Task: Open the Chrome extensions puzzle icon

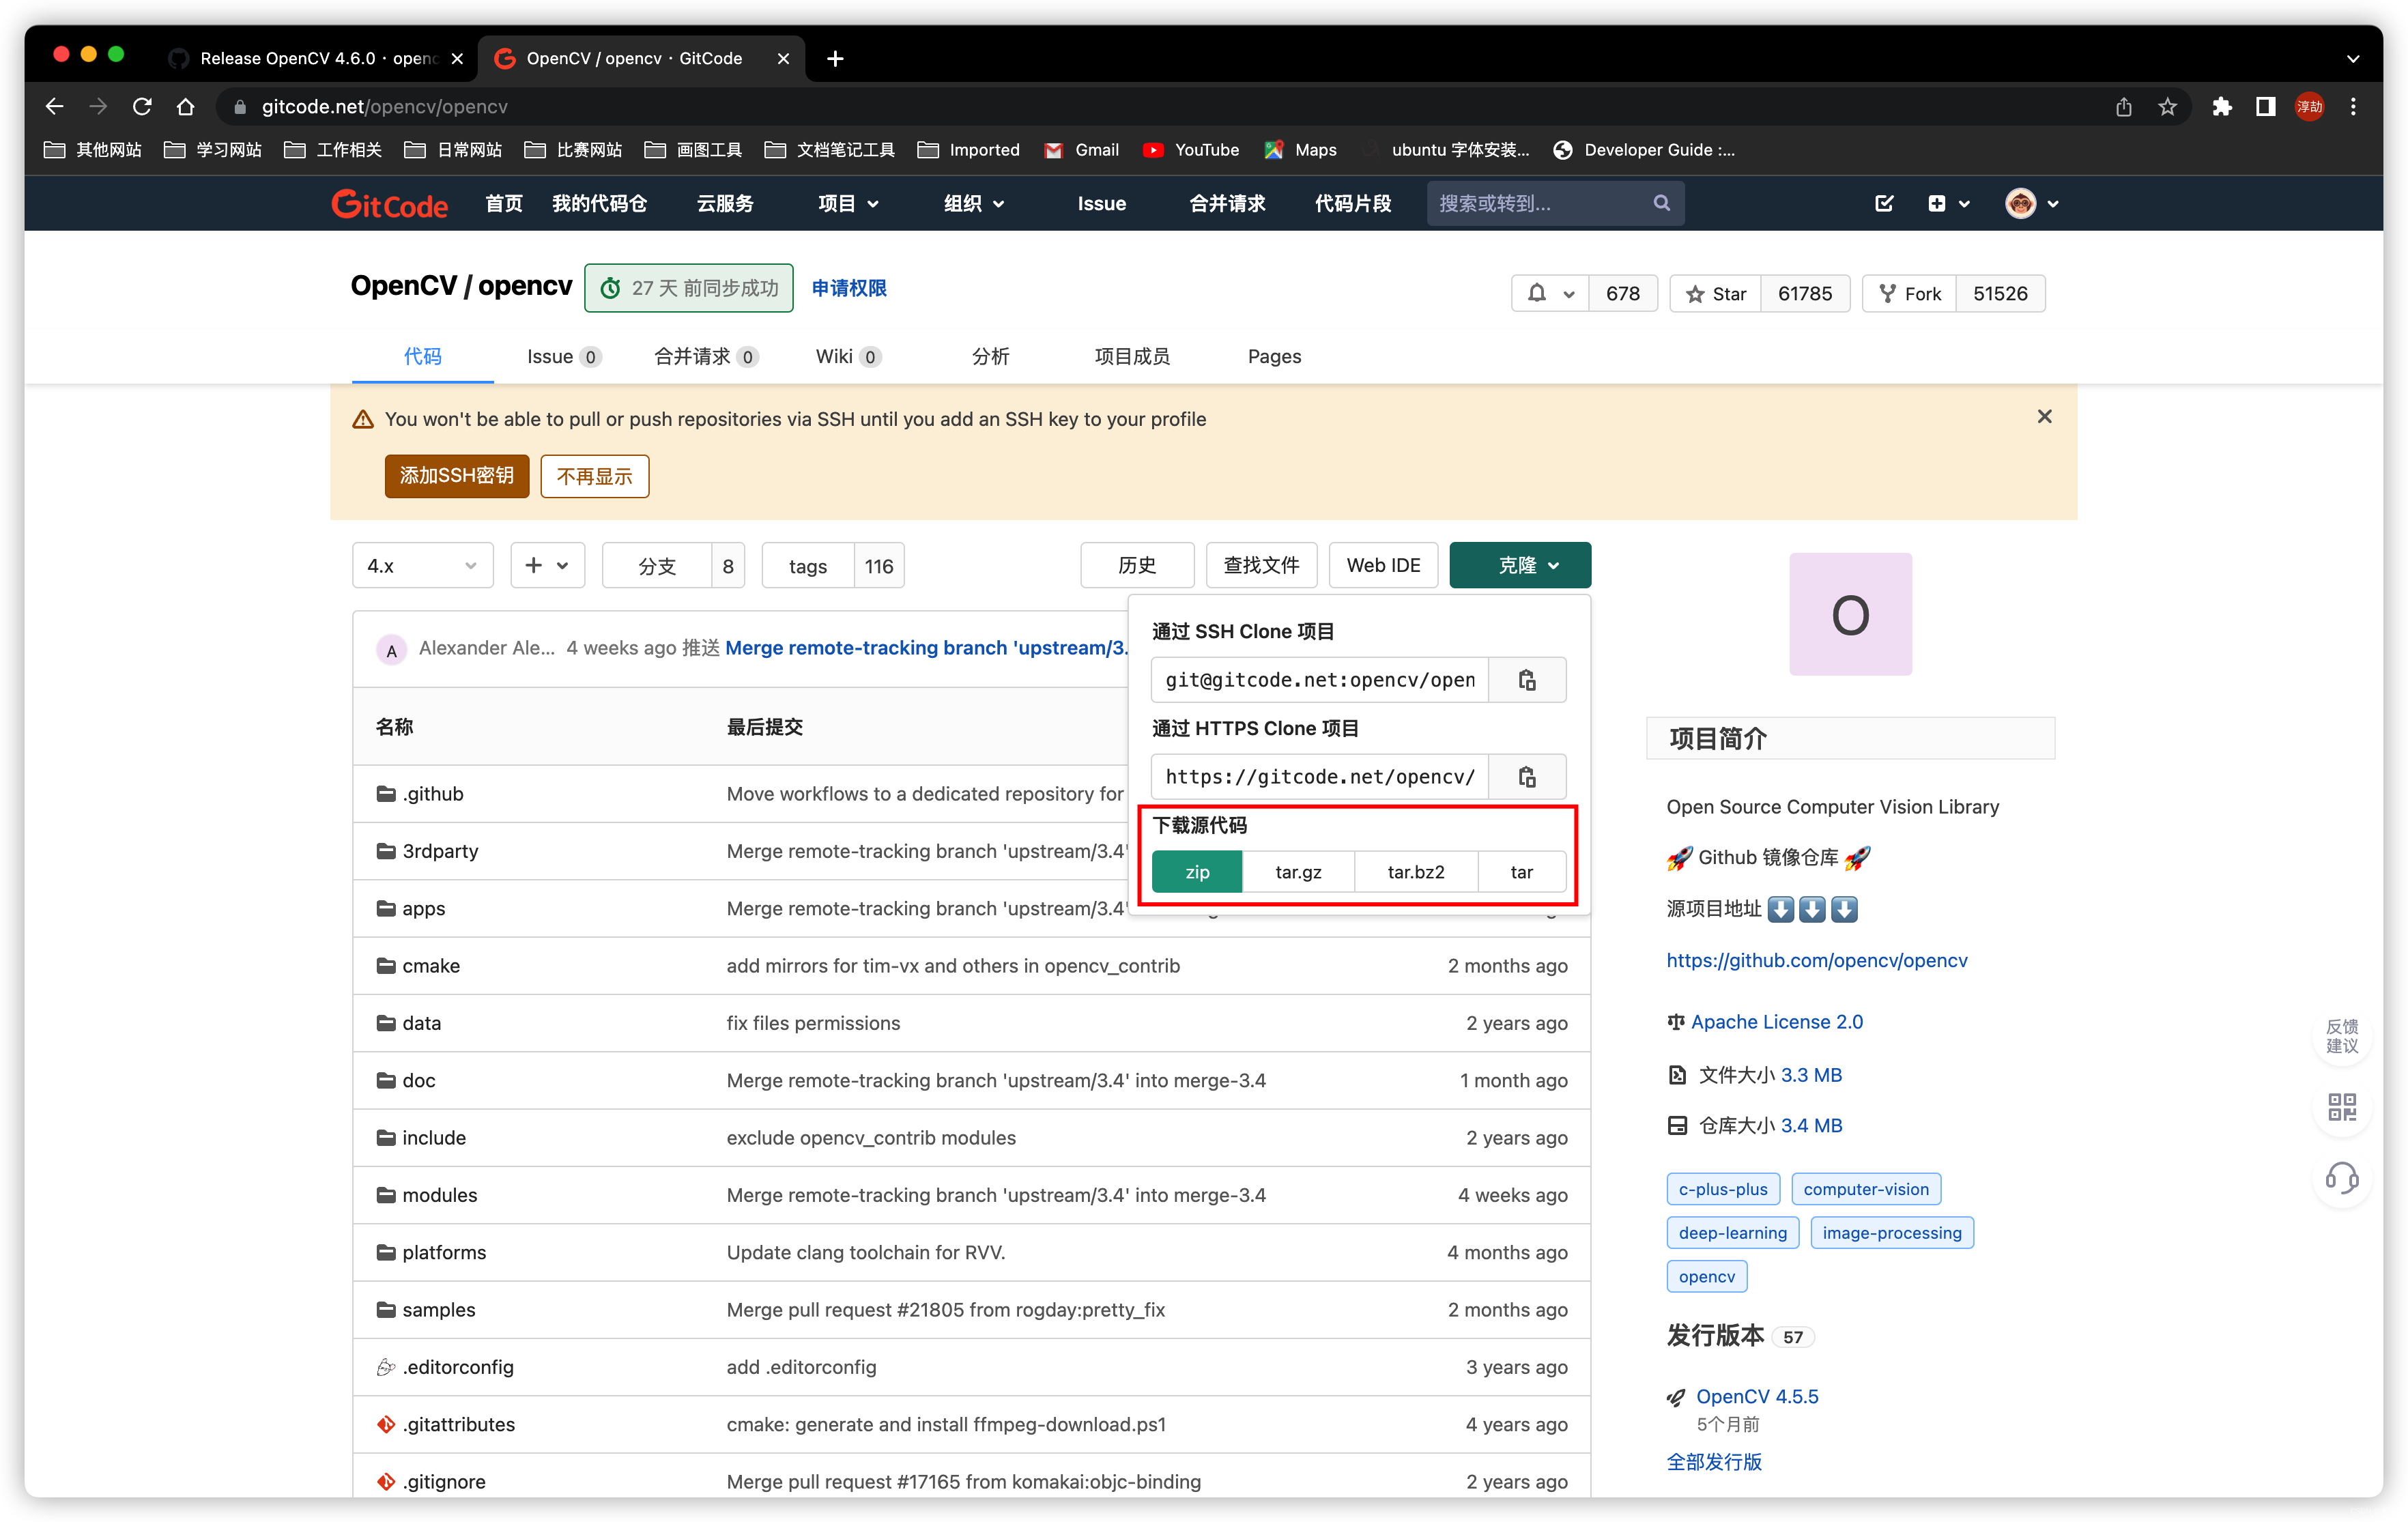Action: [x=2221, y=107]
